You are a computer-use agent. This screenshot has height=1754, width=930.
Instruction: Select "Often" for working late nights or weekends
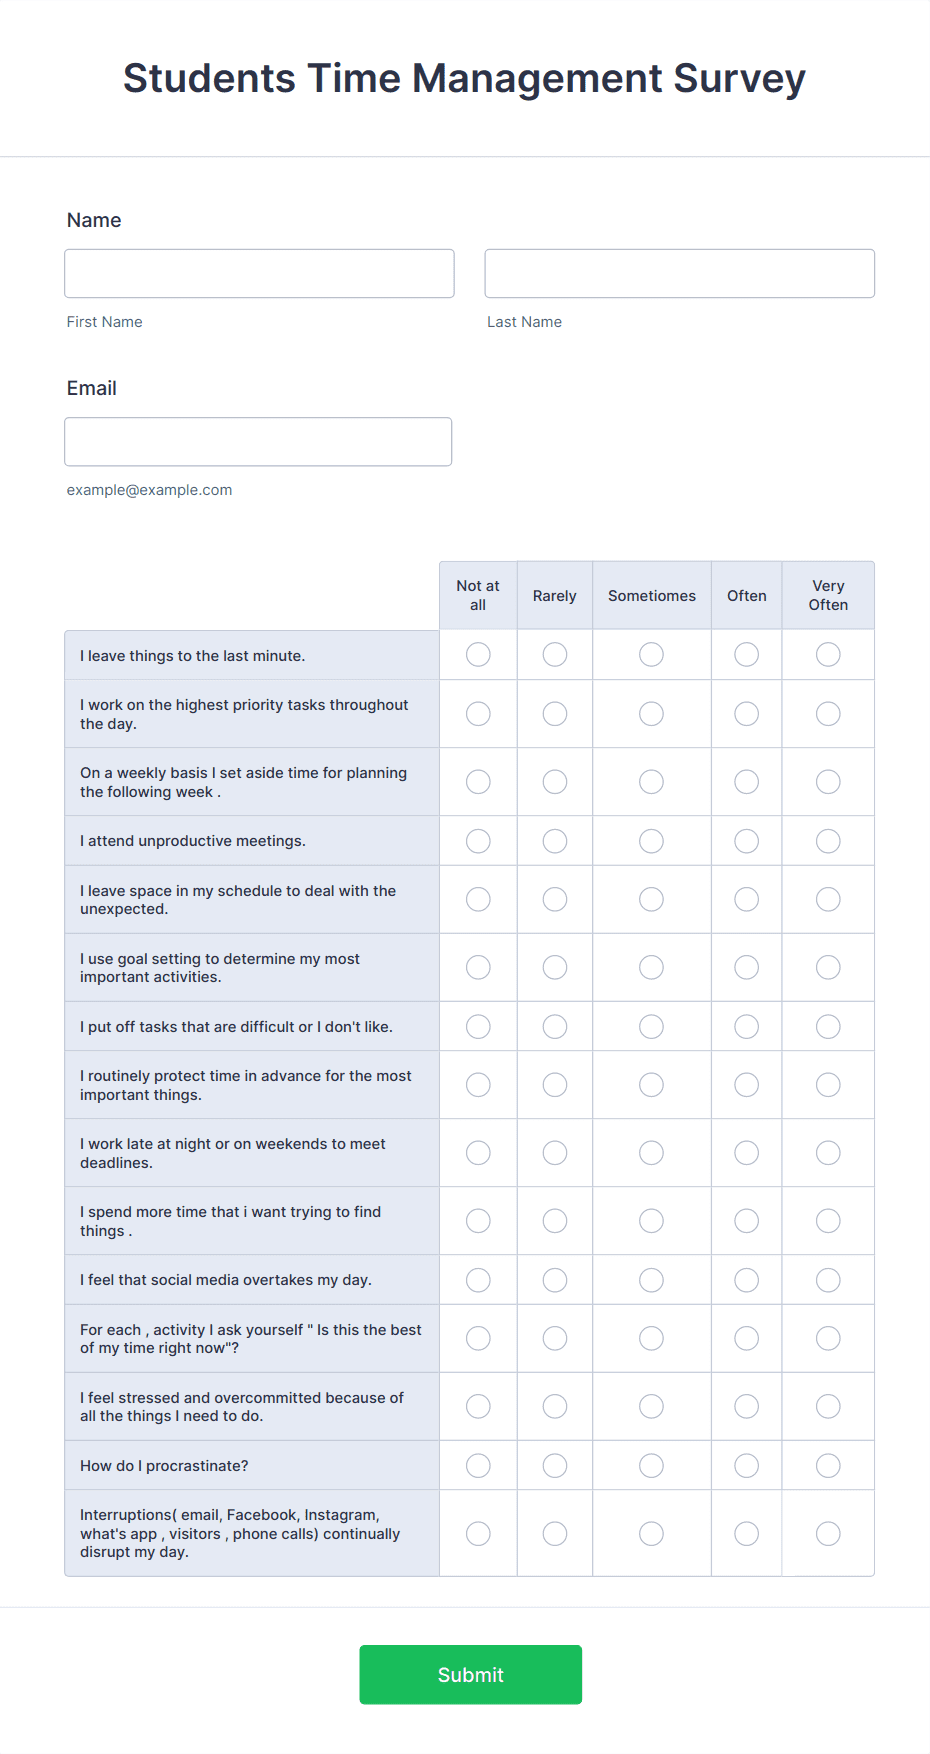(746, 1152)
